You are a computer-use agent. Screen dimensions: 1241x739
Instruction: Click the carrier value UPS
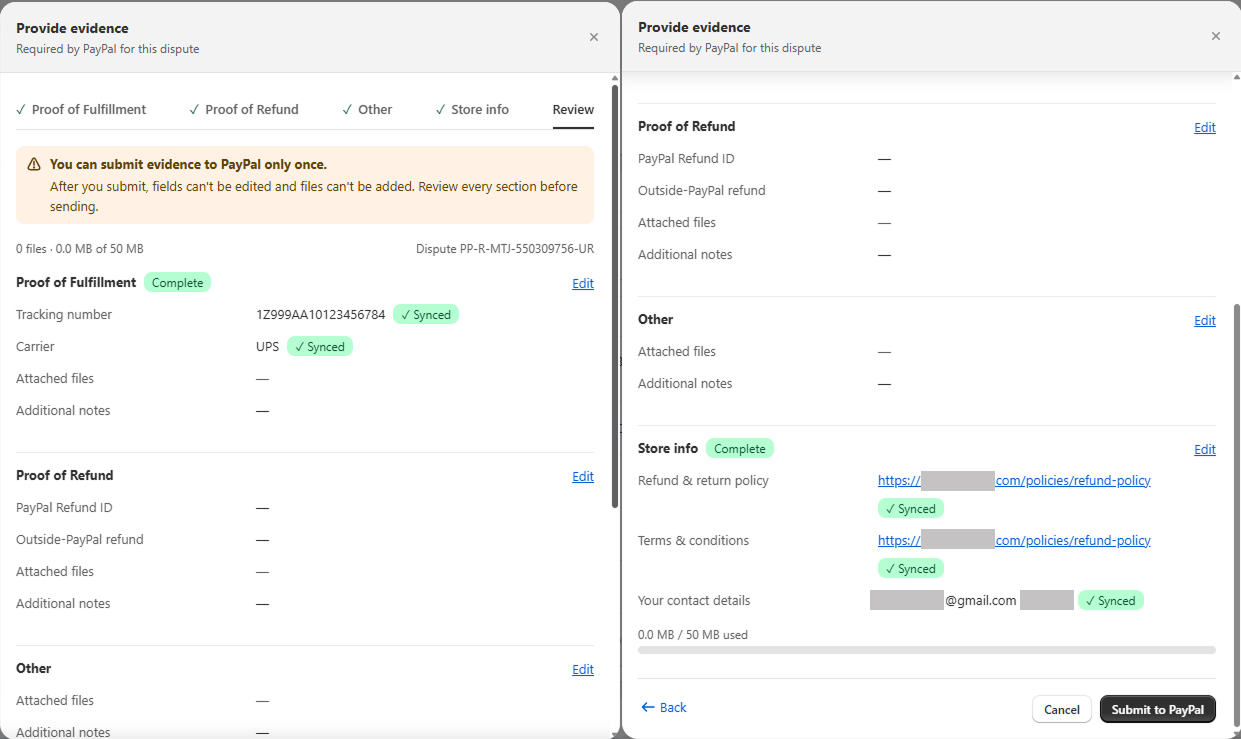[267, 347]
